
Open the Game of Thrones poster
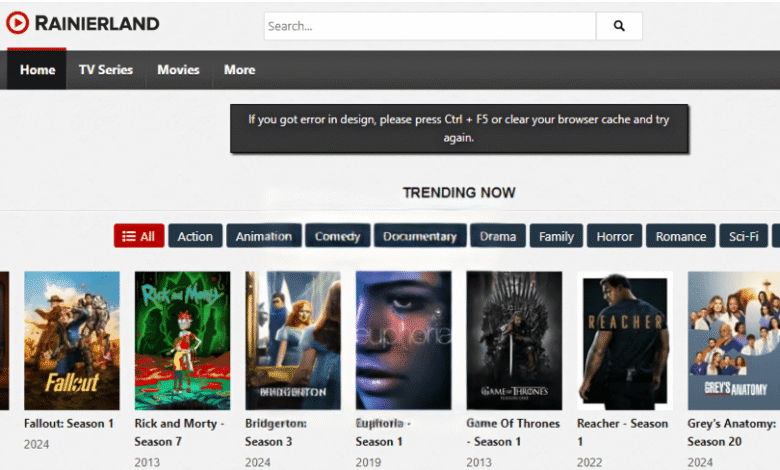coord(514,340)
